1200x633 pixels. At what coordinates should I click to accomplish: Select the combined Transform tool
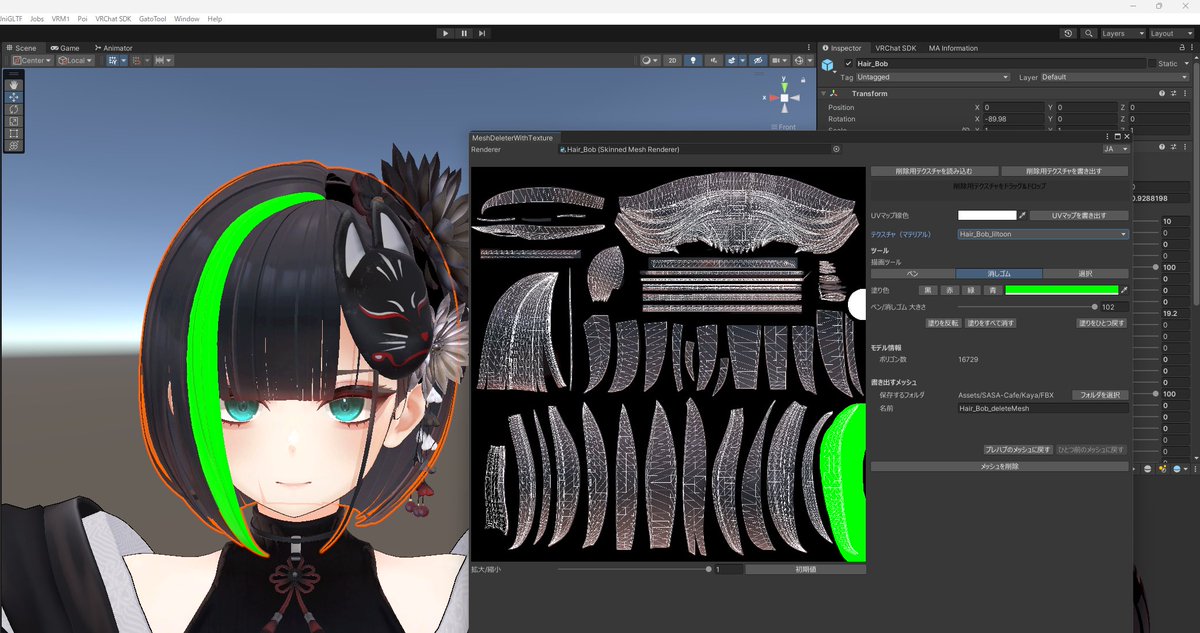[14, 145]
